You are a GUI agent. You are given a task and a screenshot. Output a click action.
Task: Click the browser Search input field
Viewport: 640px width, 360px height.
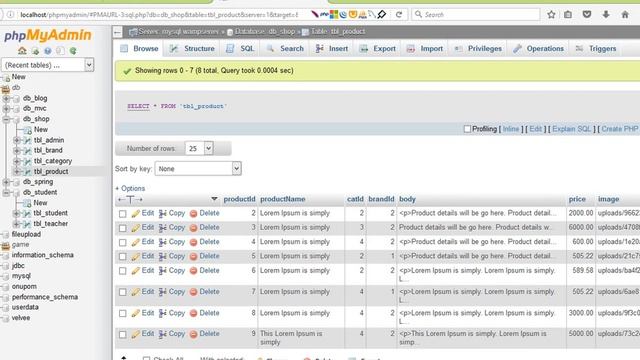476,15
